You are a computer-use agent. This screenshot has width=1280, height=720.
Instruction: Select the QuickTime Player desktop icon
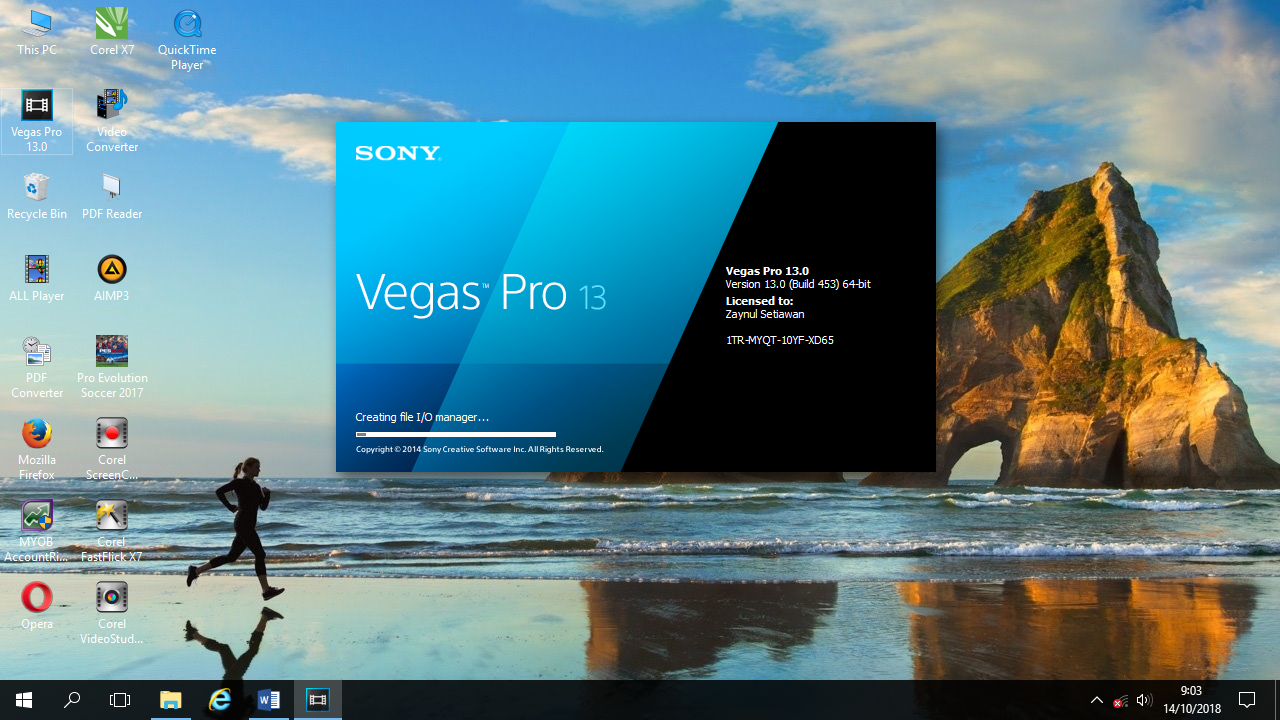pos(187,40)
